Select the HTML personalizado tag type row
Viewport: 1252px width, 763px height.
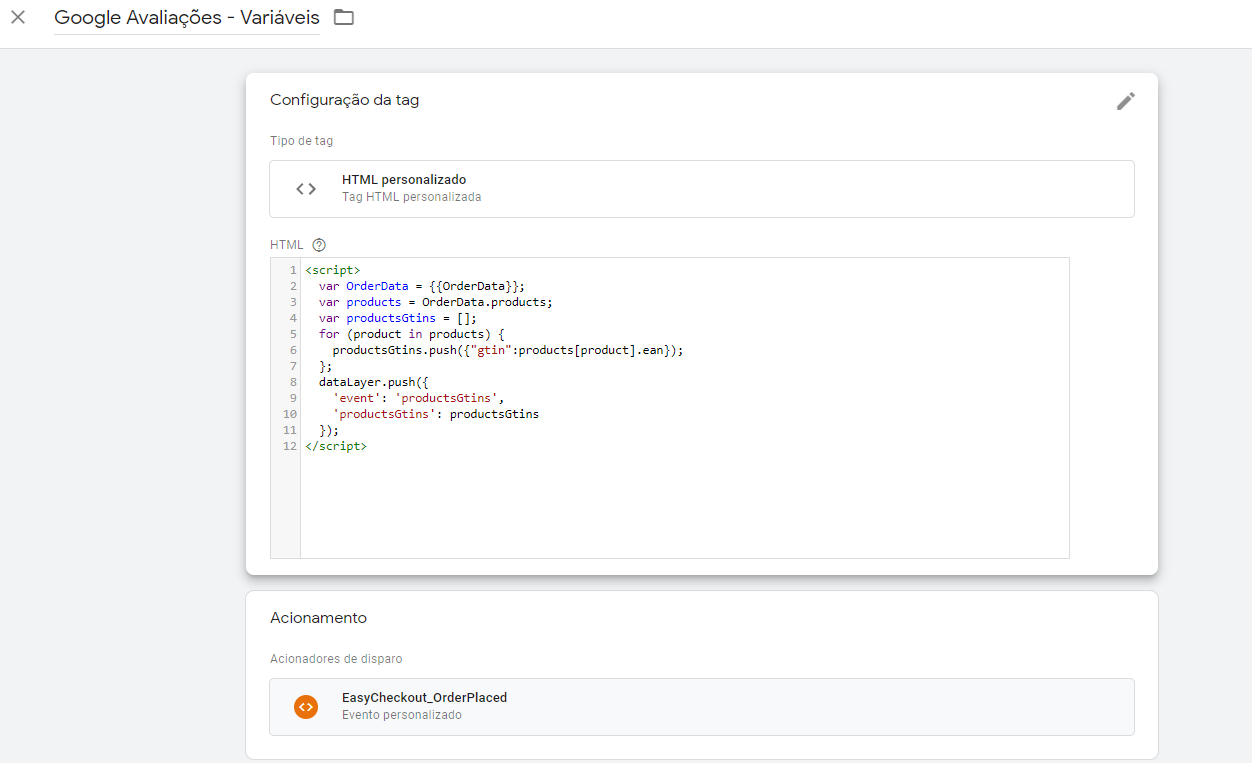702,189
